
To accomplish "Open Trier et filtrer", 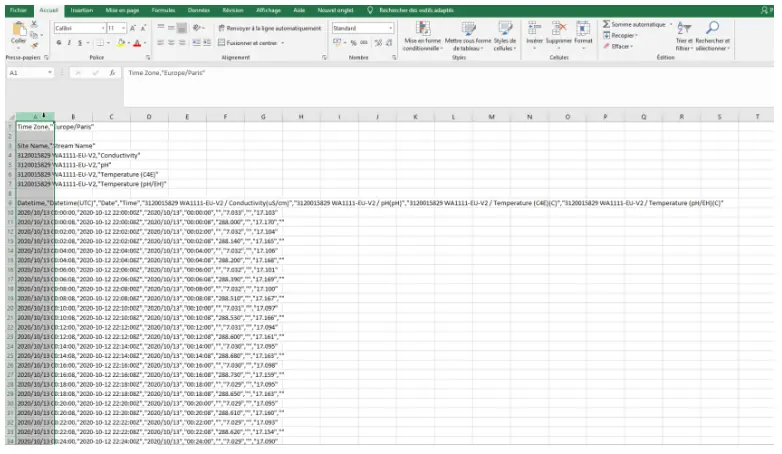I will pos(684,36).
